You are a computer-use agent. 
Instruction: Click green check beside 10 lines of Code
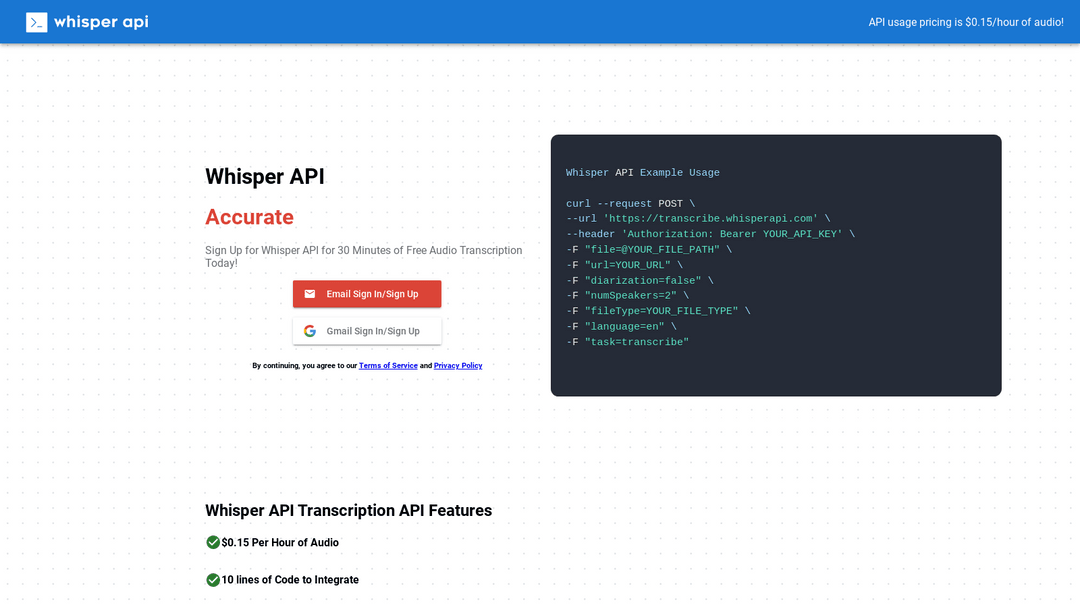213,580
